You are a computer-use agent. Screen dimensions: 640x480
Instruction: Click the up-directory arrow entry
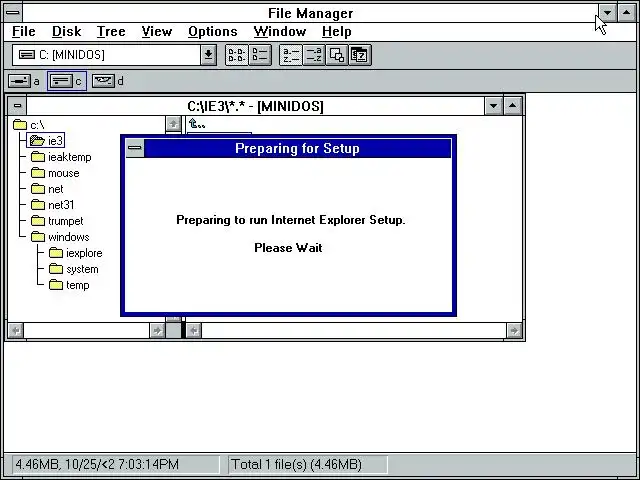click(197, 124)
